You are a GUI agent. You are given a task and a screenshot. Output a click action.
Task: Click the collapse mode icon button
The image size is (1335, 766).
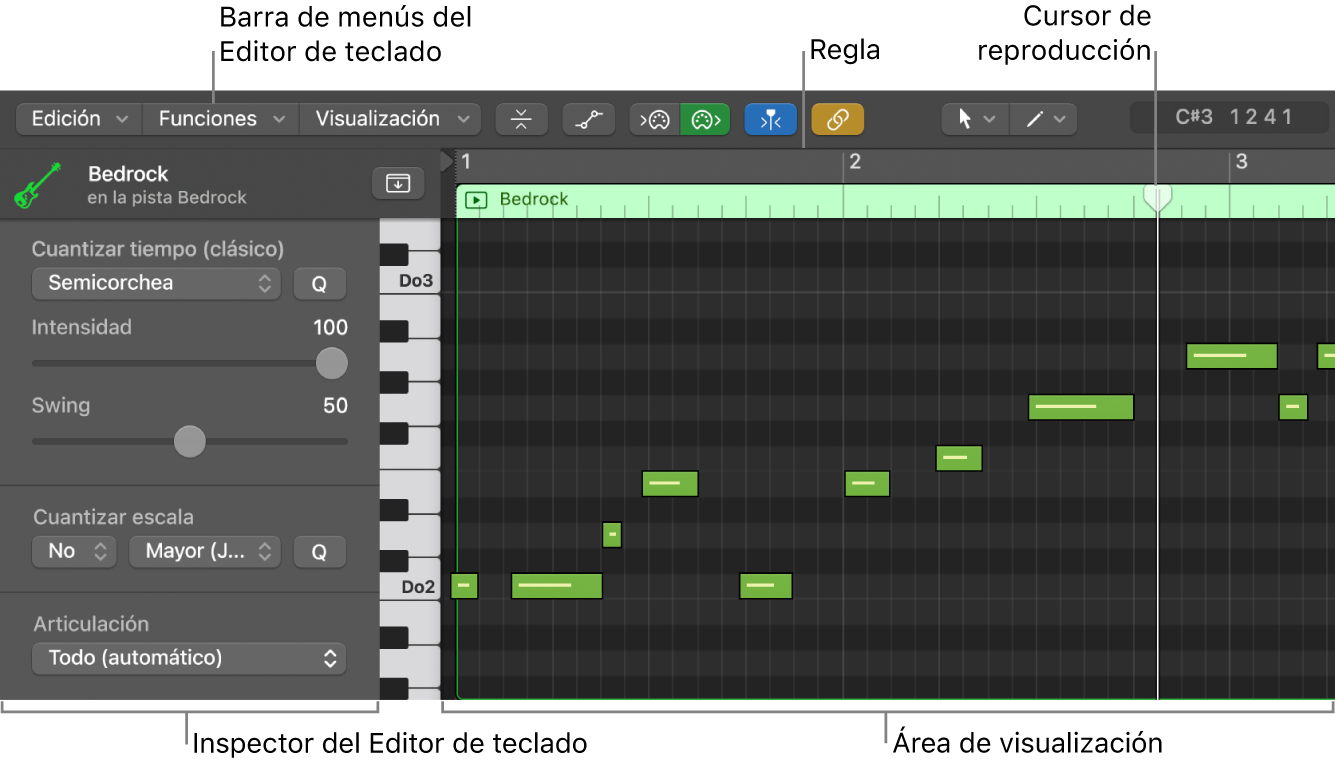point(522,119)
